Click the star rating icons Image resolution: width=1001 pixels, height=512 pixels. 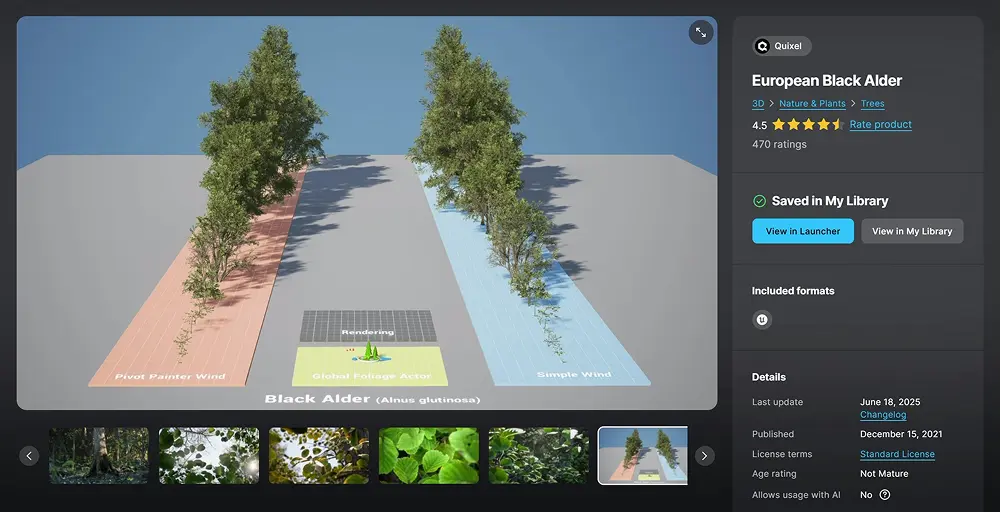(x=808, y=125)
